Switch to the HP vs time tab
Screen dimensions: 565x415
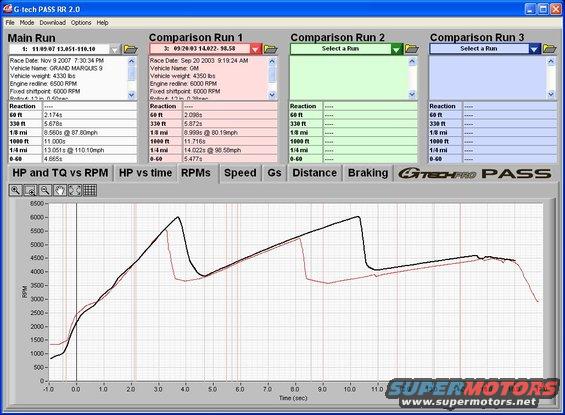tap(145, 173)
